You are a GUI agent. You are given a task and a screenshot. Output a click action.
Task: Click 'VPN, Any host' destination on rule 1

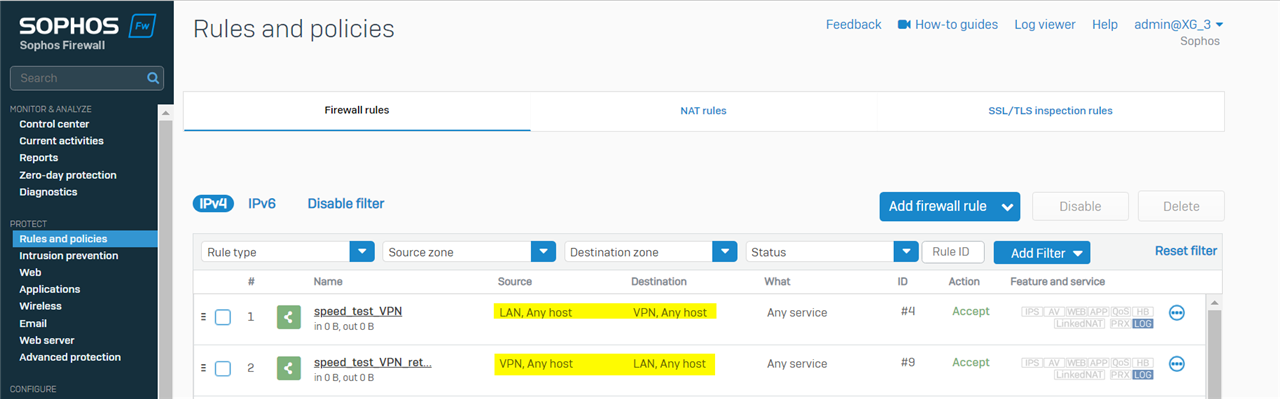point(670,312)
